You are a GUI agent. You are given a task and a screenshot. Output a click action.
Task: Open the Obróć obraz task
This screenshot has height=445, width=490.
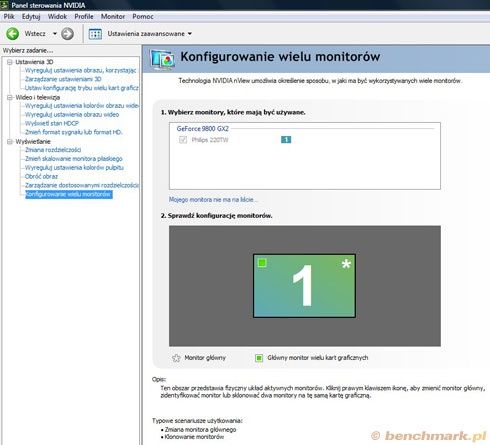[x=41, y=176]
